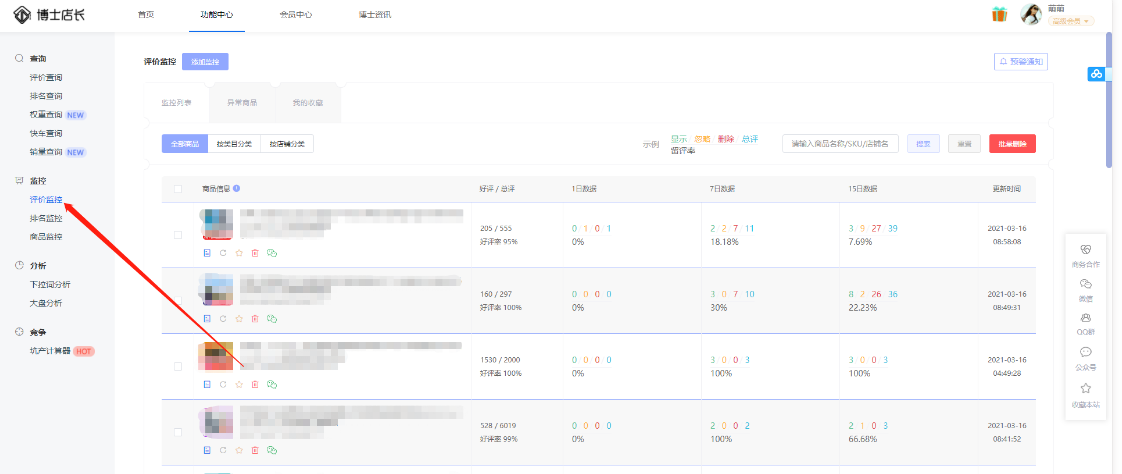The height and width of the screenshot is (474, 1122).
Task: Click the red delete icon in first product row
Action: [255, 253]
